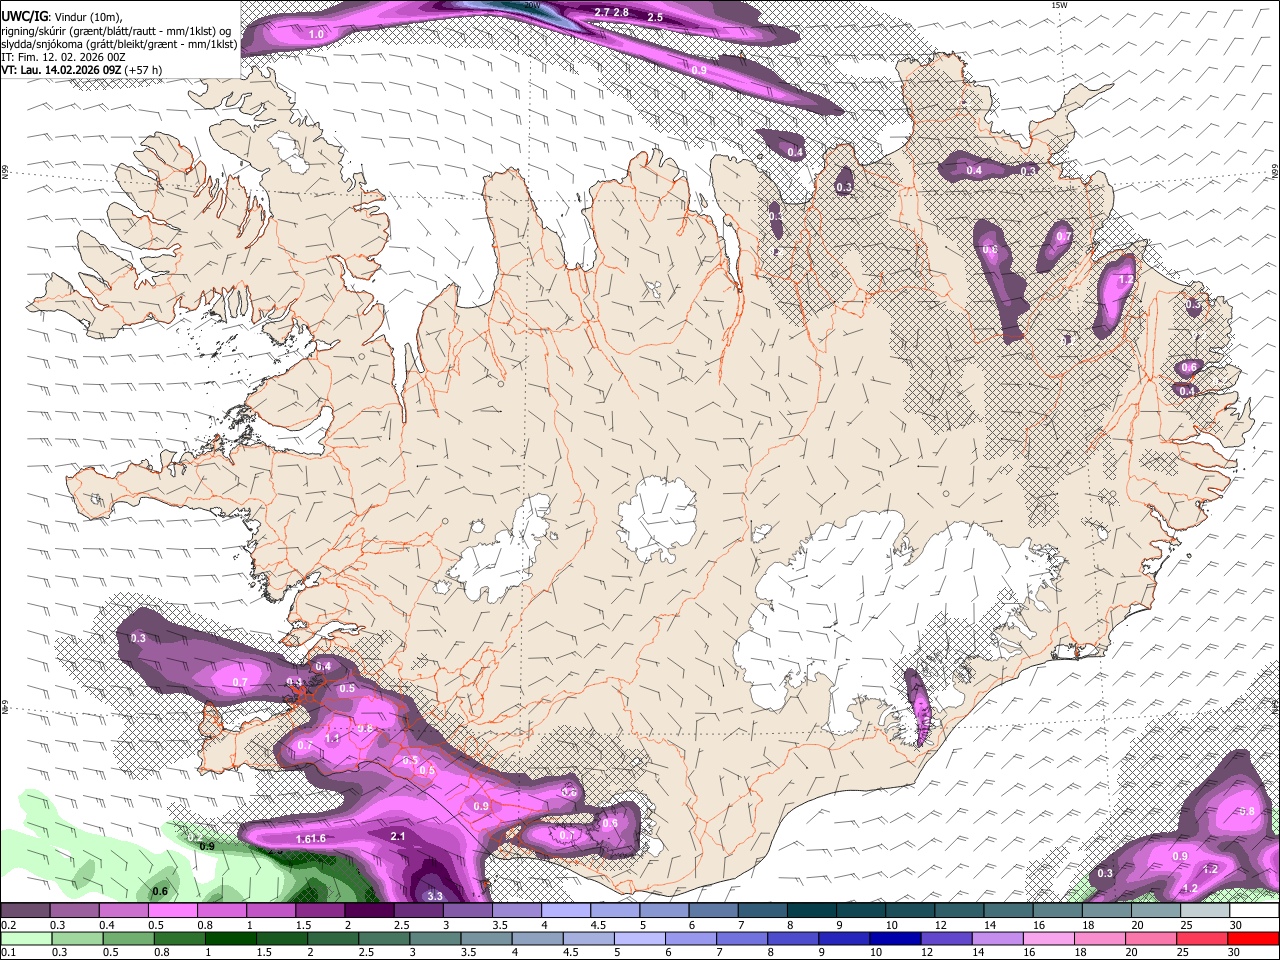Select the slate blue 6 swatch in snow scale
This screenshot has width=1280, height=960.
(713, 911)
